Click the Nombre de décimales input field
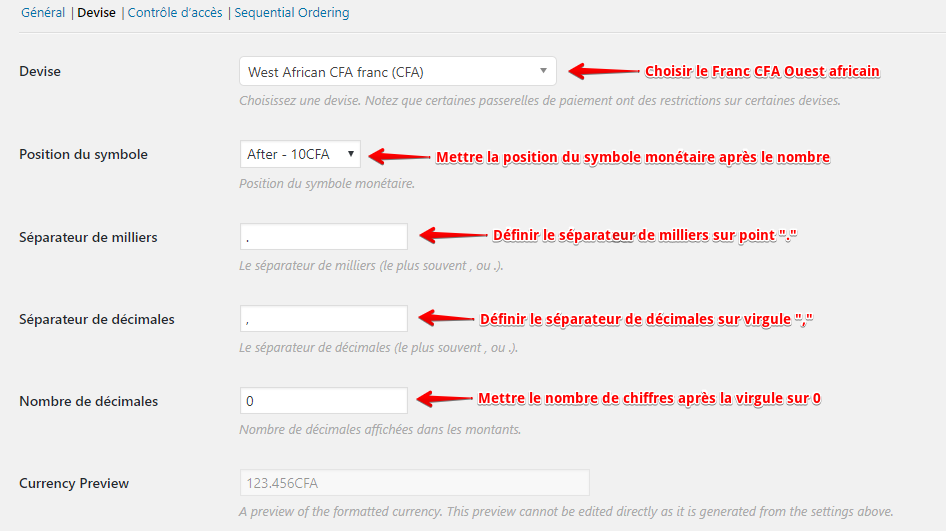Viewport: 946px width, 531px height. (x=323, y=401)
